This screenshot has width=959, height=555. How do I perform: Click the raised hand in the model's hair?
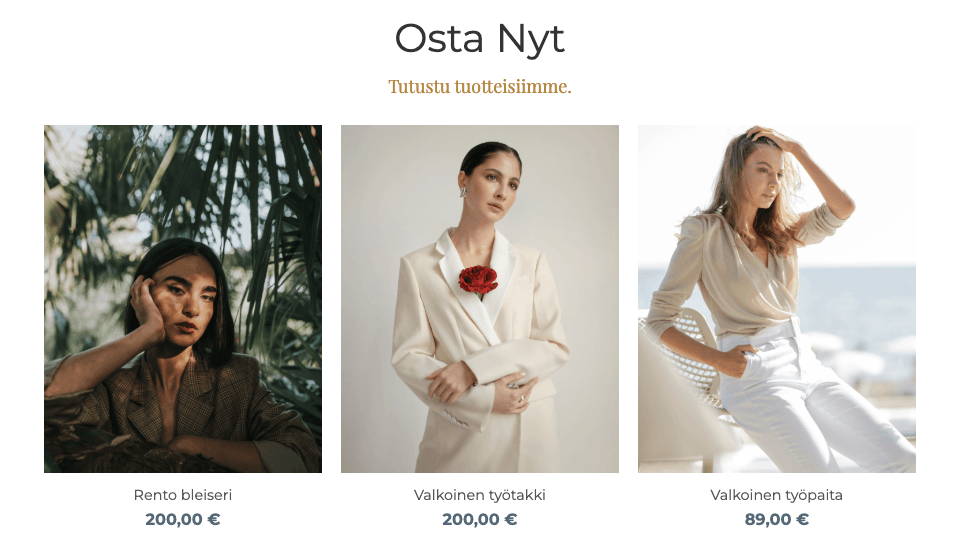point(774,138)
